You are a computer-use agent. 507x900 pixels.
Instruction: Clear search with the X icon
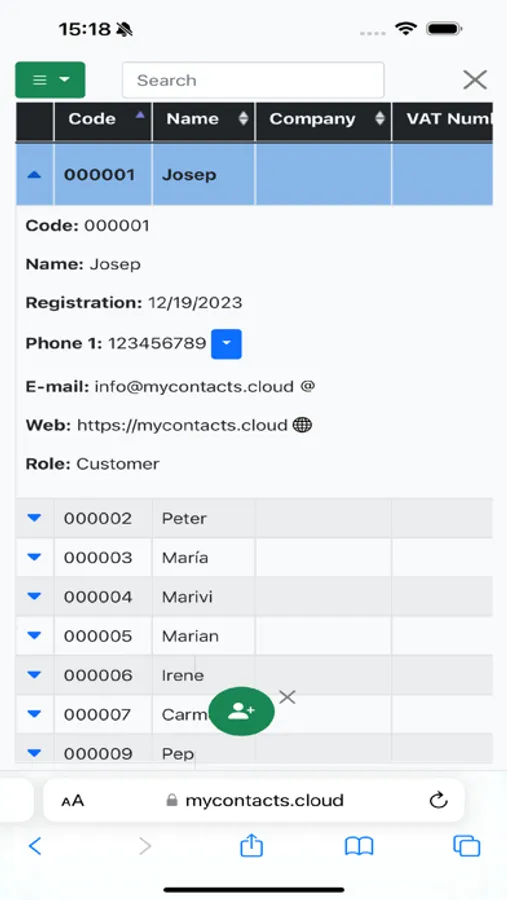click(x=475, y=80)
